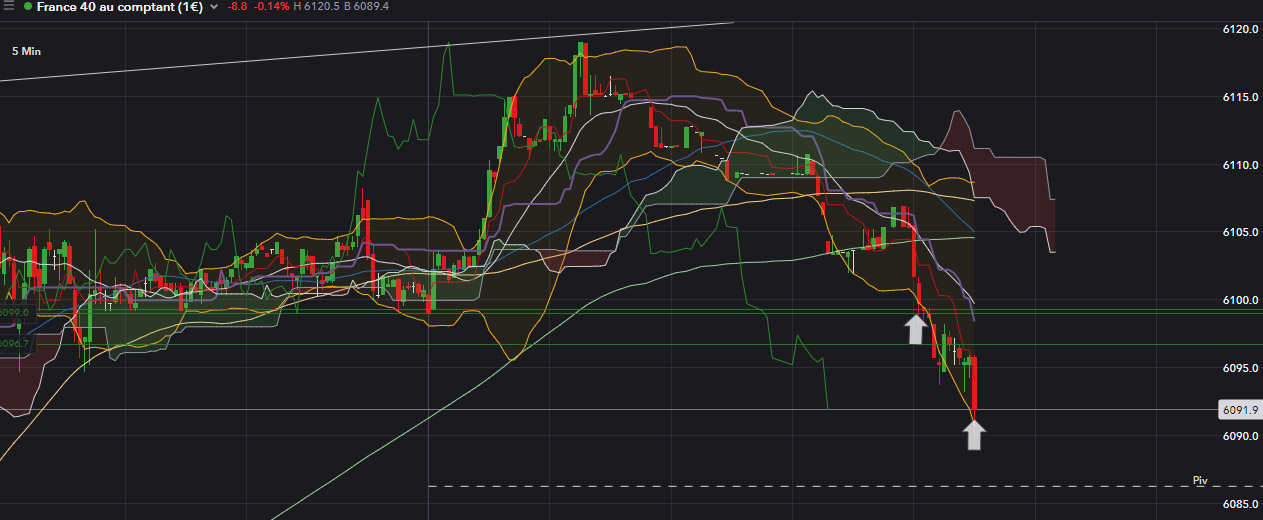The height and width of the screenshot is (520, 1263).
Task: Click the -0.14% percentage change
Action: [x=272, y=6]
